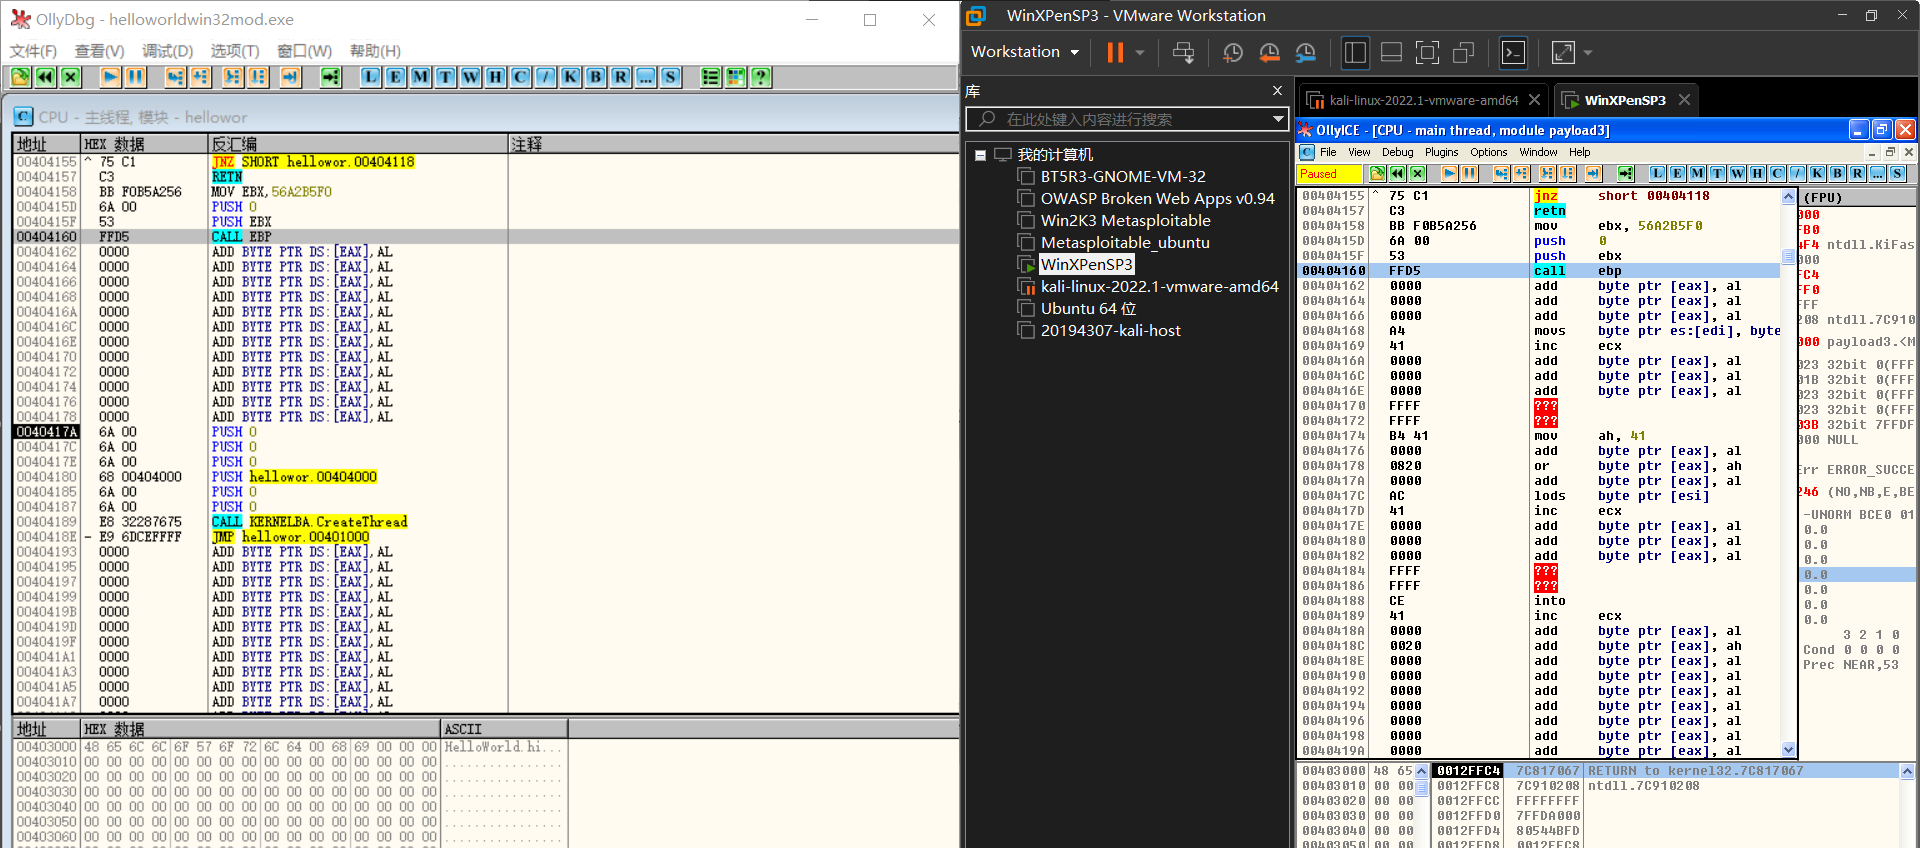Suspend the virtual machine in VMware

tap(1115, 52)
